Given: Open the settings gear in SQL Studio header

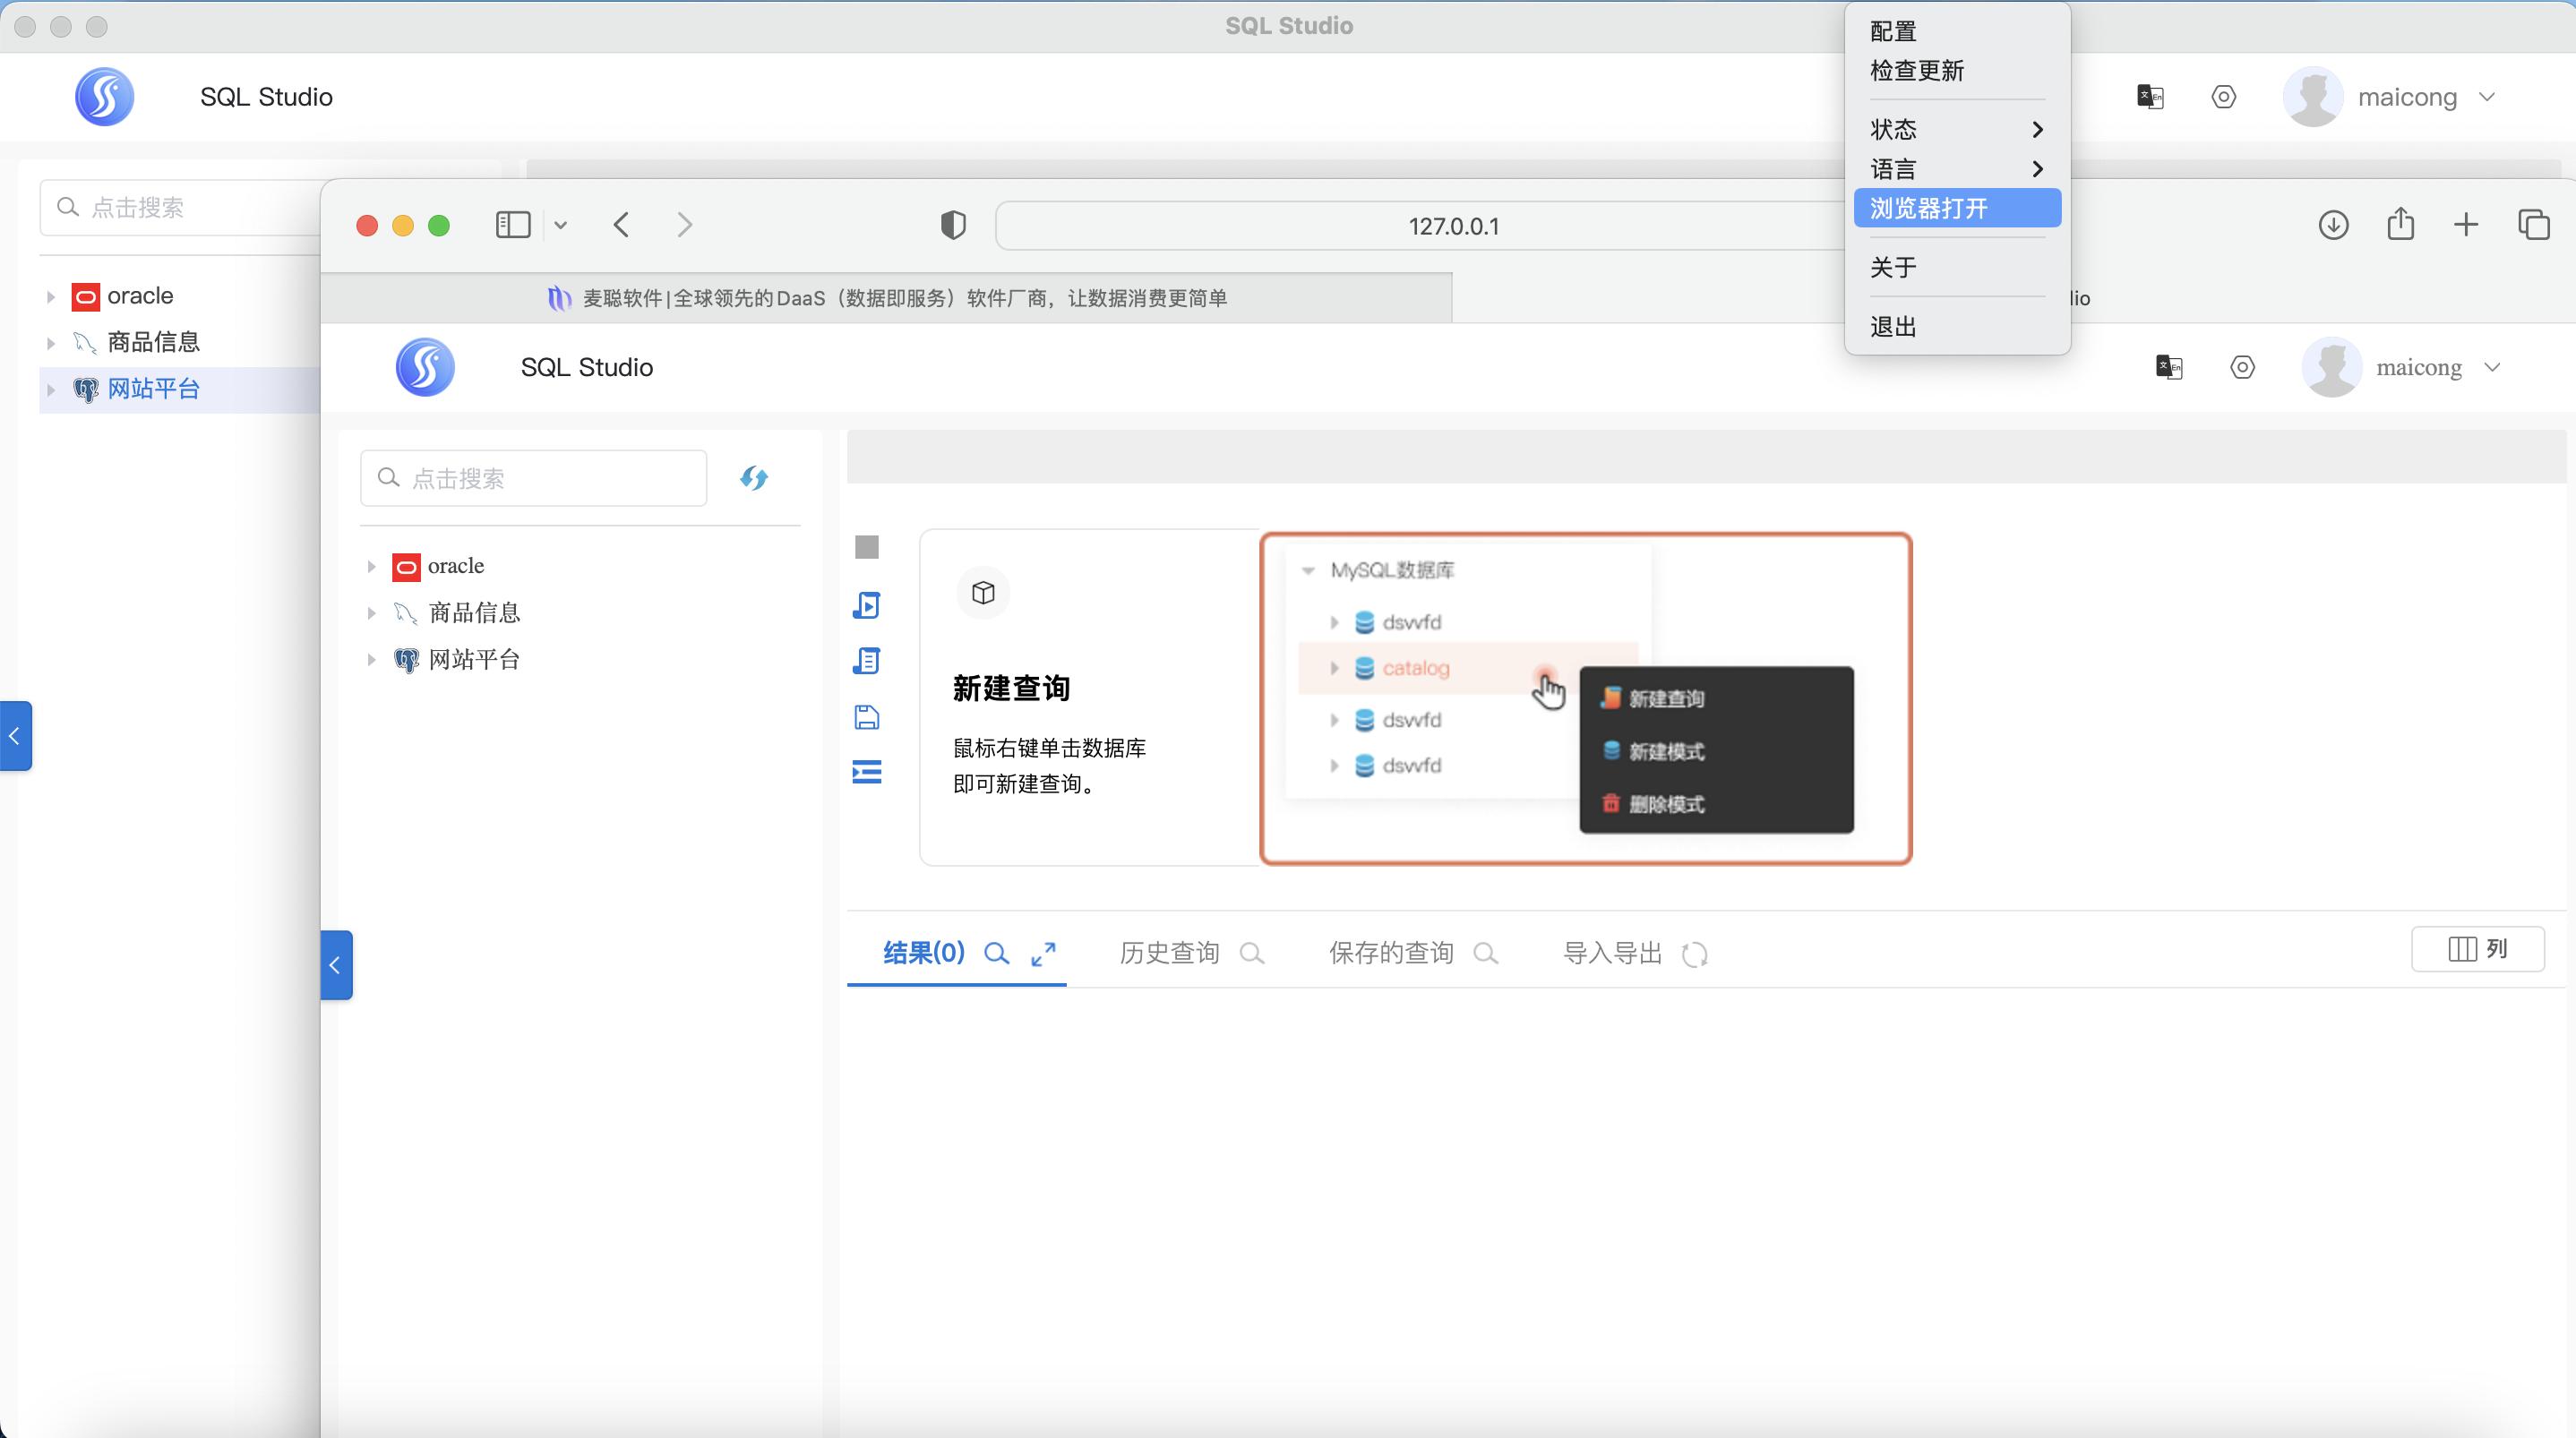Looking at the screenshot, I should (x=2243, y=367).
